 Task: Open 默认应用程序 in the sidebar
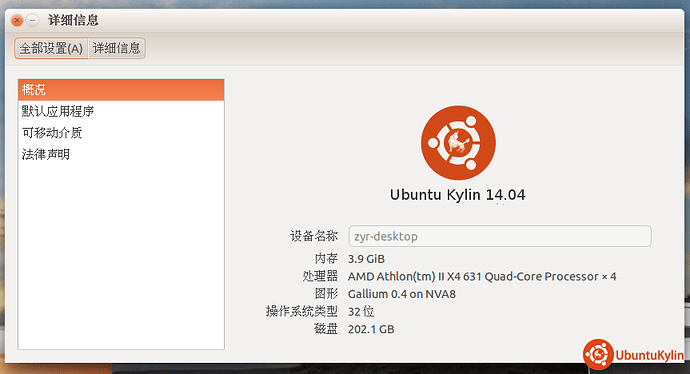click(121, 111)
